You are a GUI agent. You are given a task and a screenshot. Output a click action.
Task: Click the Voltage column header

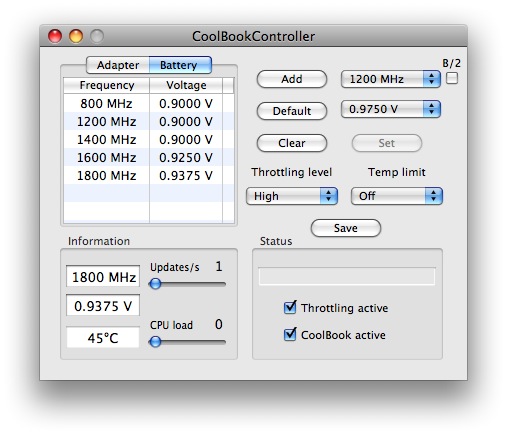pos(186,85)
